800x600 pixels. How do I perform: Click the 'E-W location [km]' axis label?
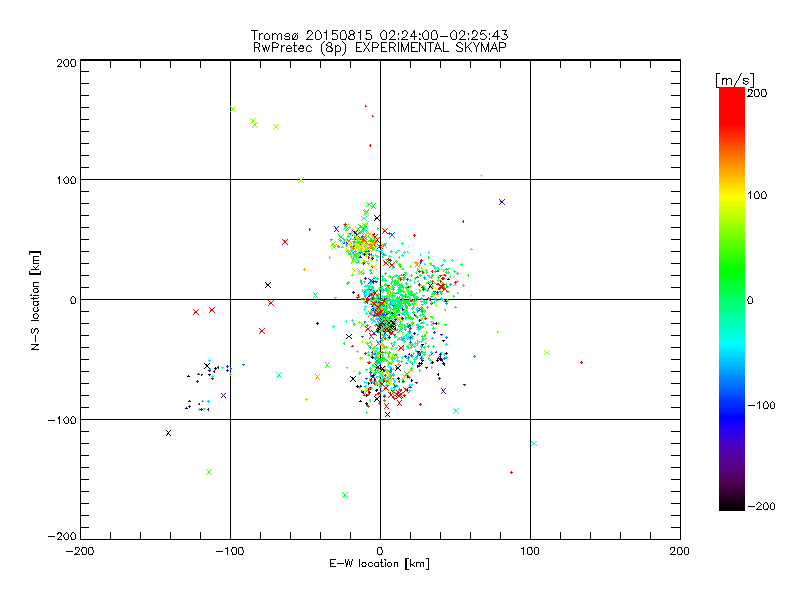tap(379, 564)
